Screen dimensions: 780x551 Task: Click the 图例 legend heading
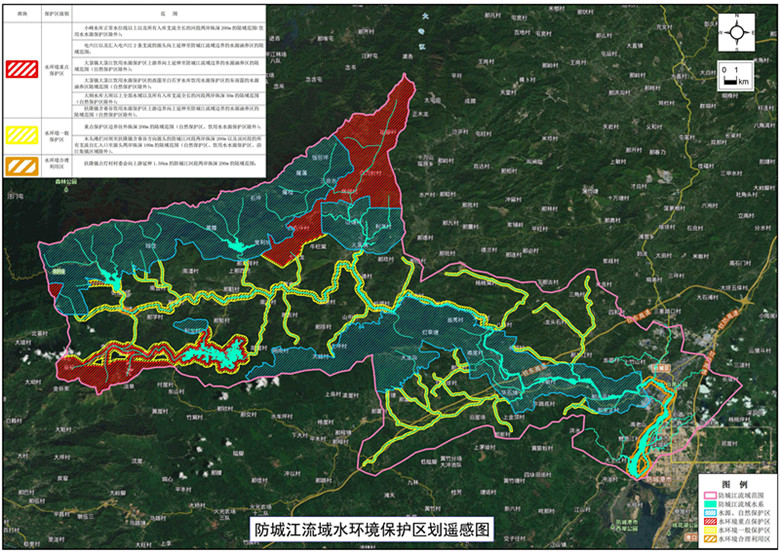735,484
